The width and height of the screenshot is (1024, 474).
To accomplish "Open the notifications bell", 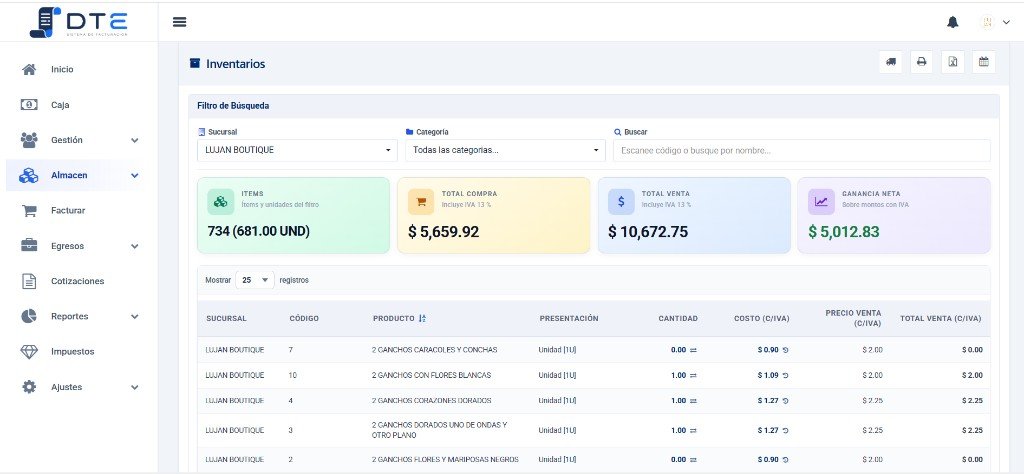I will pyautogui.click(x=953, y=22).
